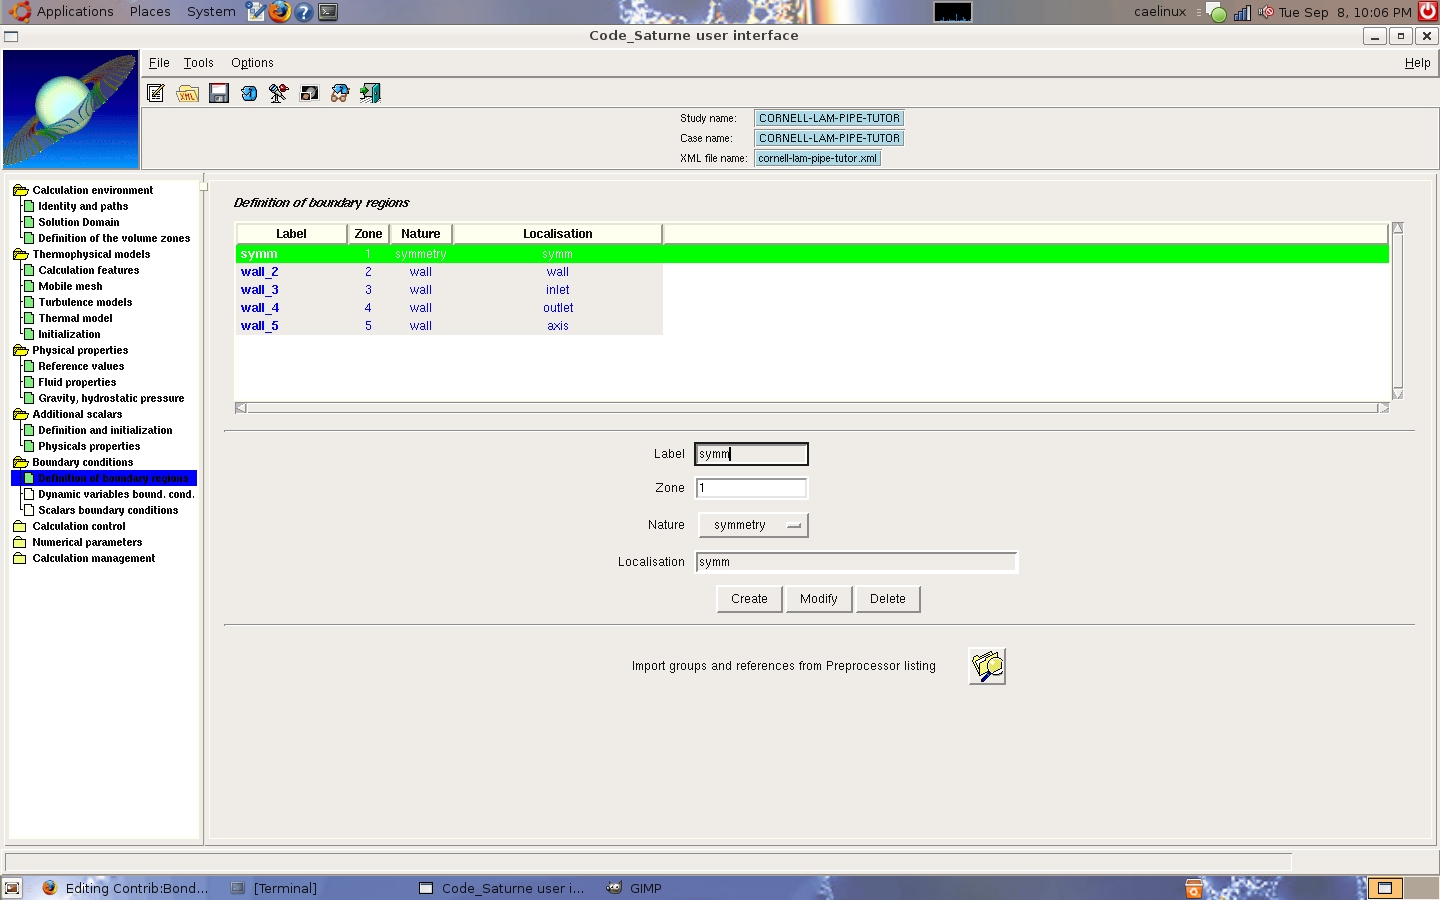This screenshot has height=900, width=1440.
Task: Select the wall_3 boundary row
Action: (449, 290)
